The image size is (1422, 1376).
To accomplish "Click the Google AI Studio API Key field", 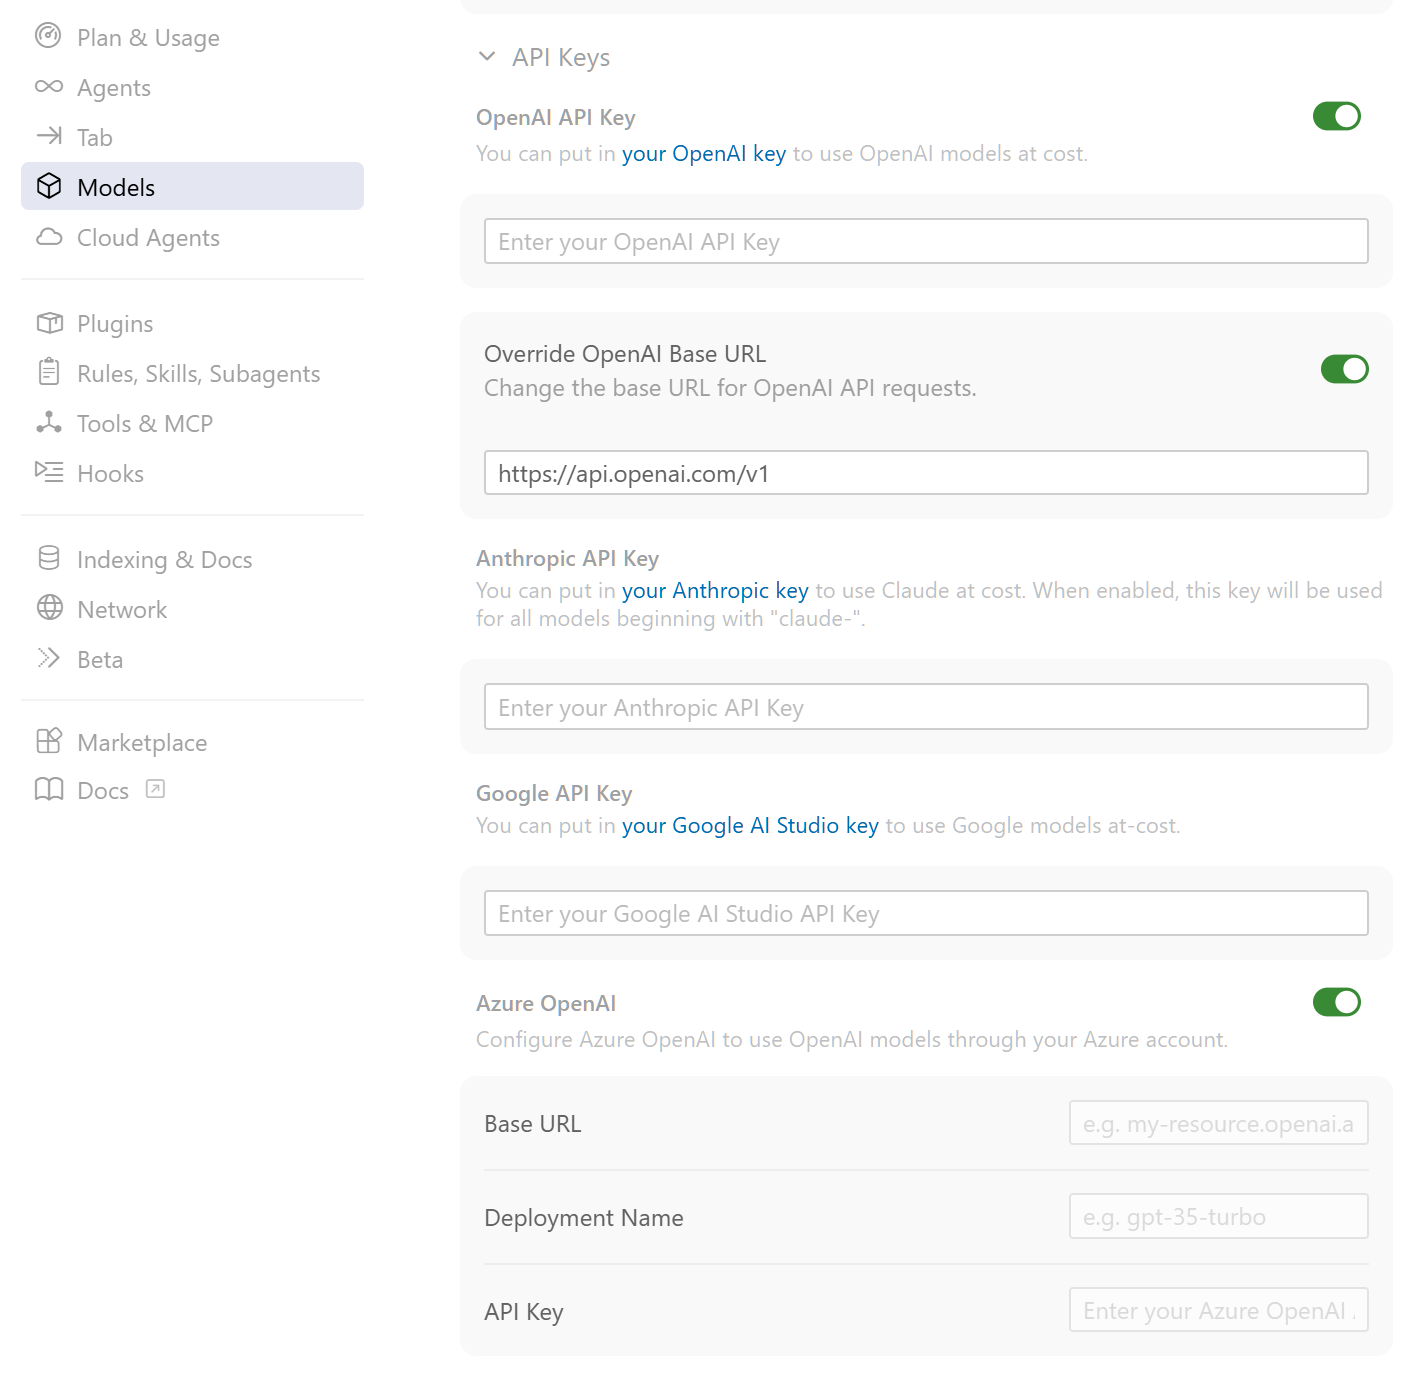I will coord(926,913).
